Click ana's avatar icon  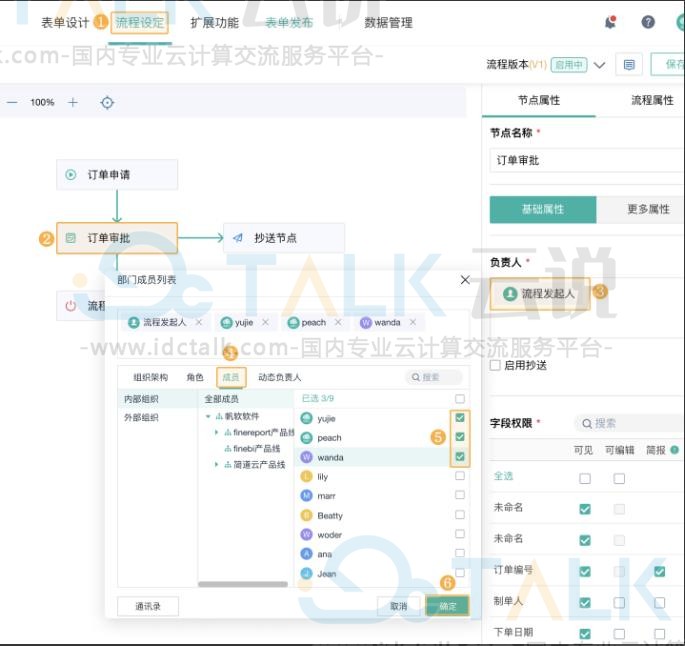click(307, 554)
